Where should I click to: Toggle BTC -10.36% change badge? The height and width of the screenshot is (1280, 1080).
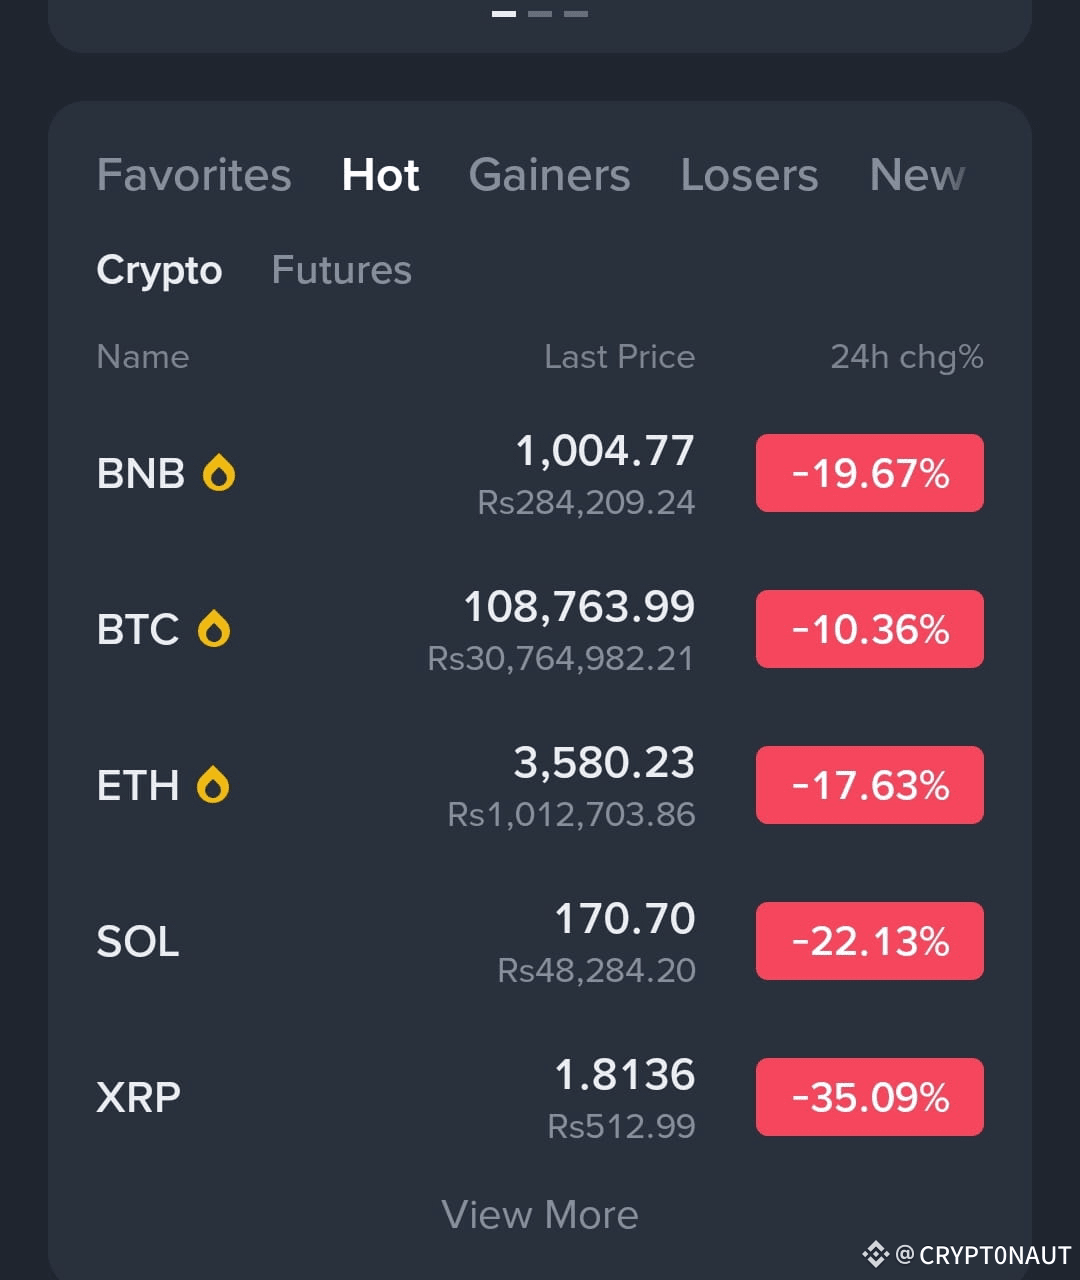[x=870, y=629]
